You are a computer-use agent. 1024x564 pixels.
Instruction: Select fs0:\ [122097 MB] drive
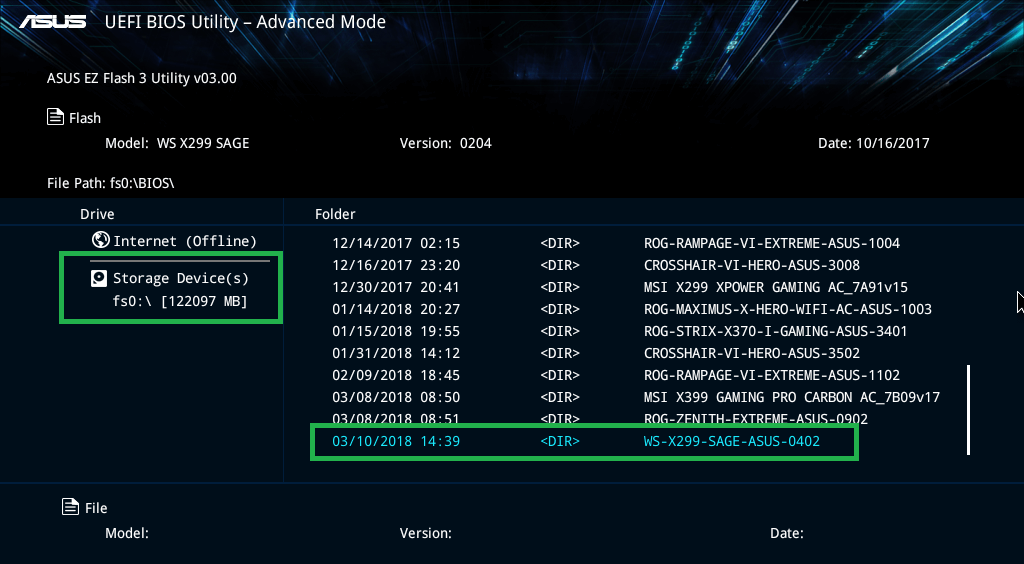click(x=180, y=302)
